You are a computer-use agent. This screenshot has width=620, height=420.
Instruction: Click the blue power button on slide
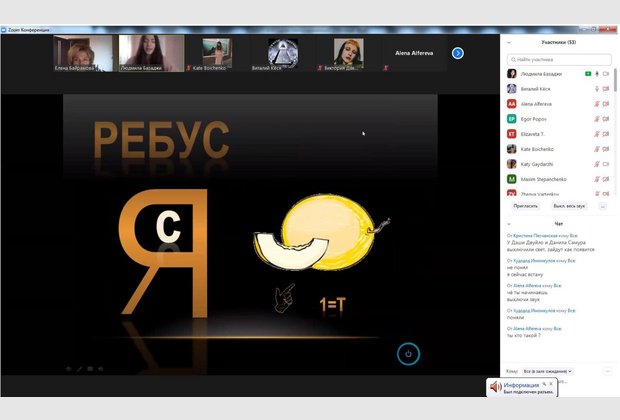click(407, 353)
